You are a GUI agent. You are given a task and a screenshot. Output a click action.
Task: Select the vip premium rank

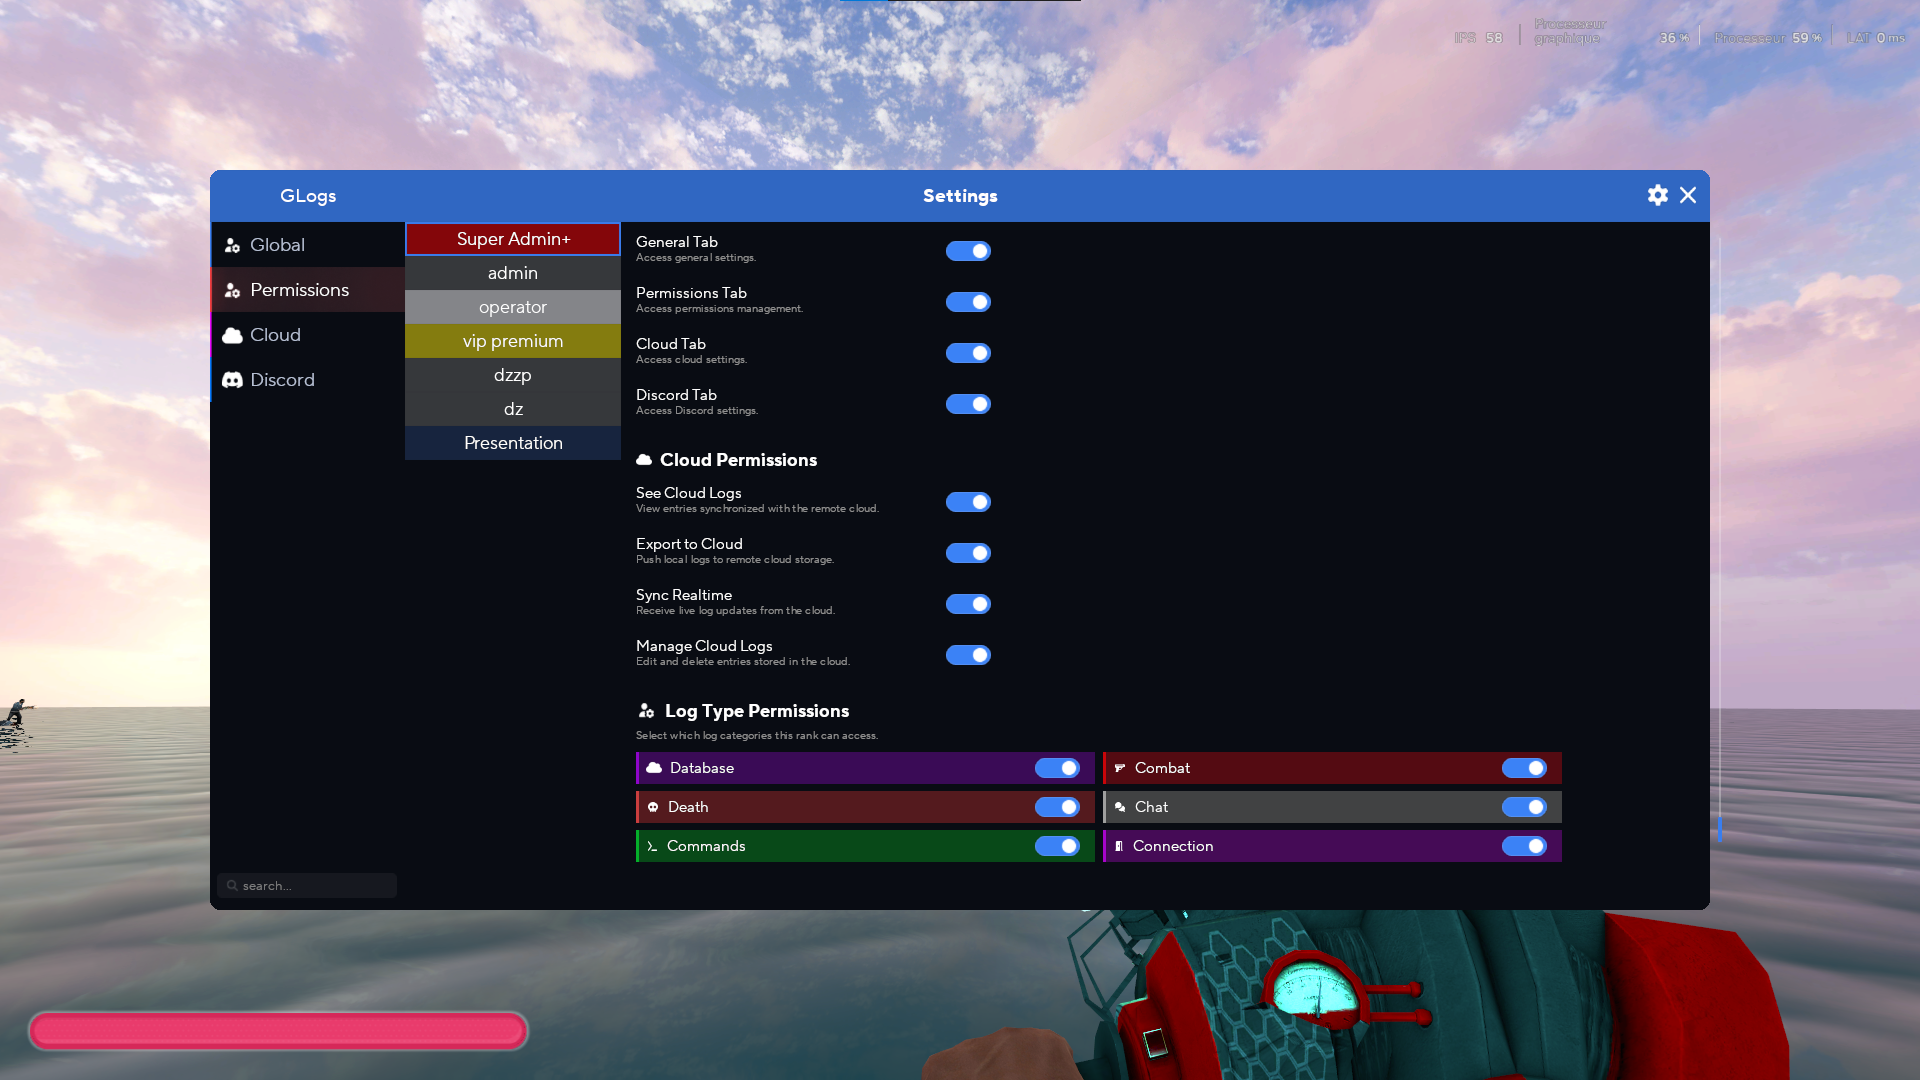click(x=513, y=341)
